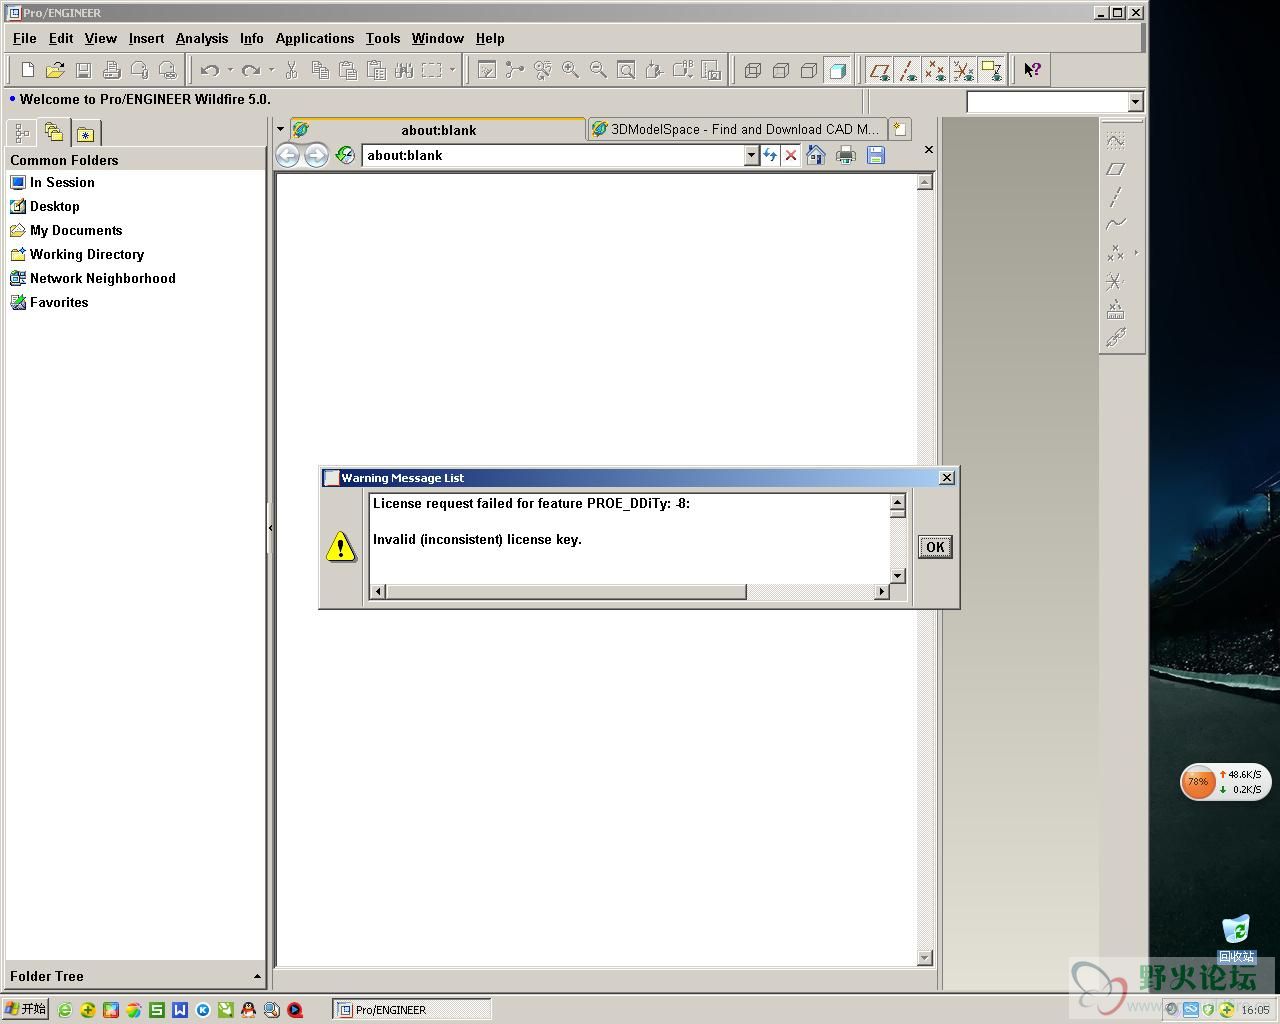Click OK in the Warning Message List

pyautogui.click(x=935, y=547)
